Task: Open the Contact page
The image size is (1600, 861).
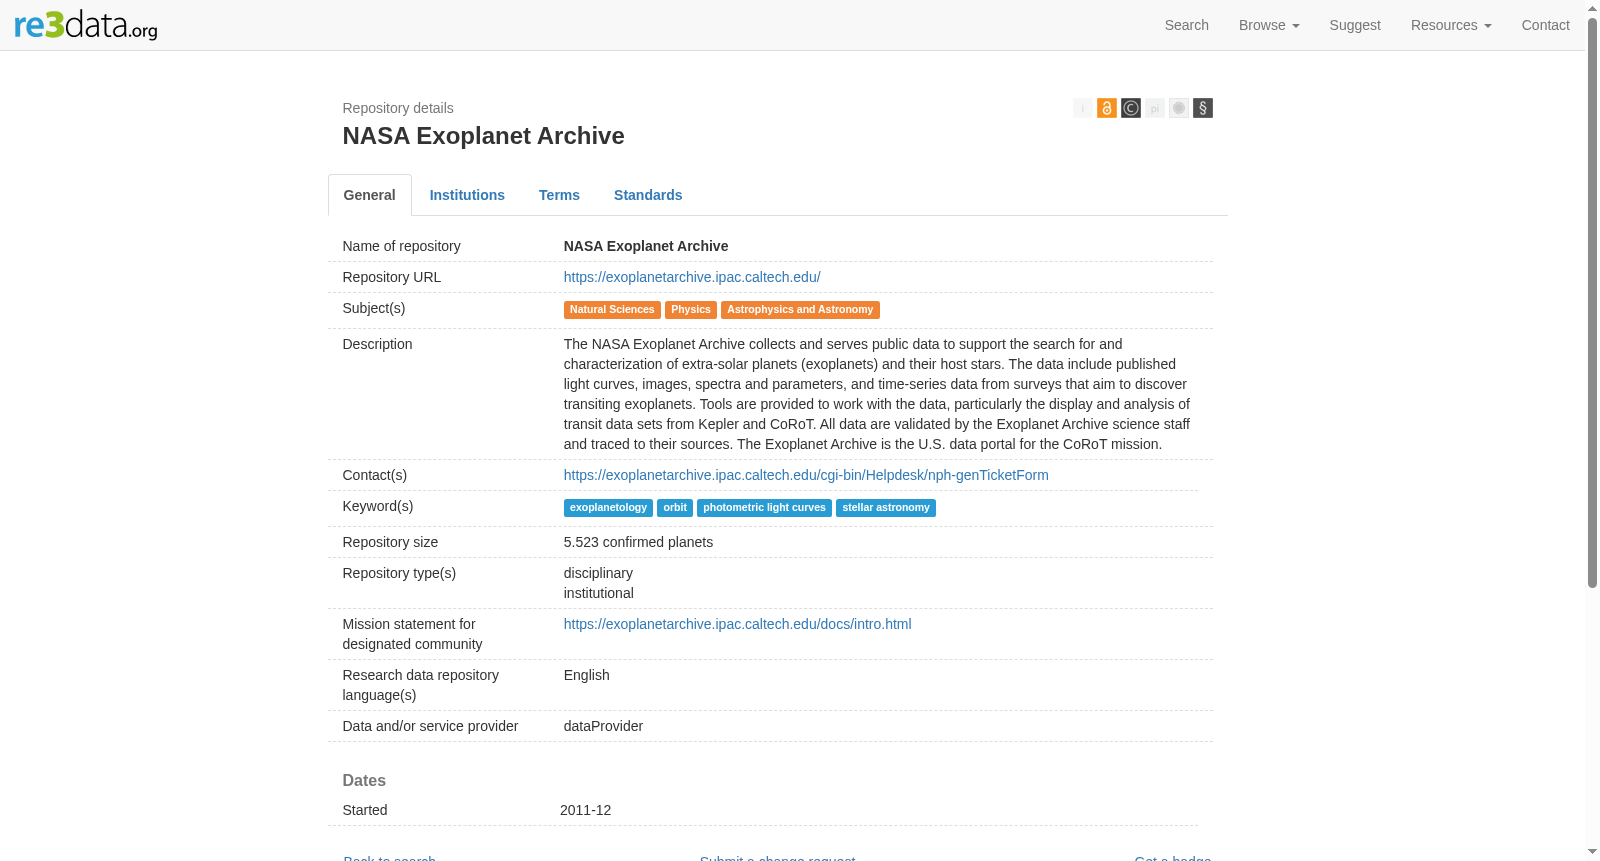Action: (x=1546, y=25)
